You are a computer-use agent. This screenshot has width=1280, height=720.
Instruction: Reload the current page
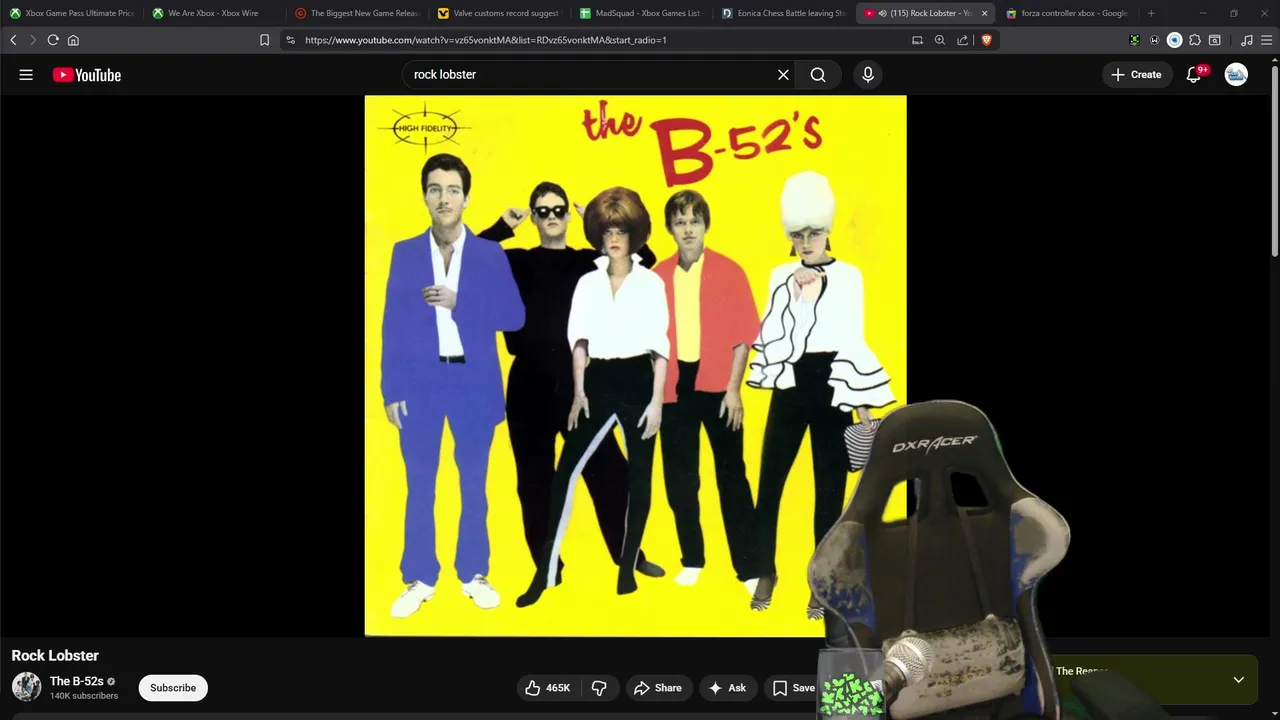pos(53,40)
